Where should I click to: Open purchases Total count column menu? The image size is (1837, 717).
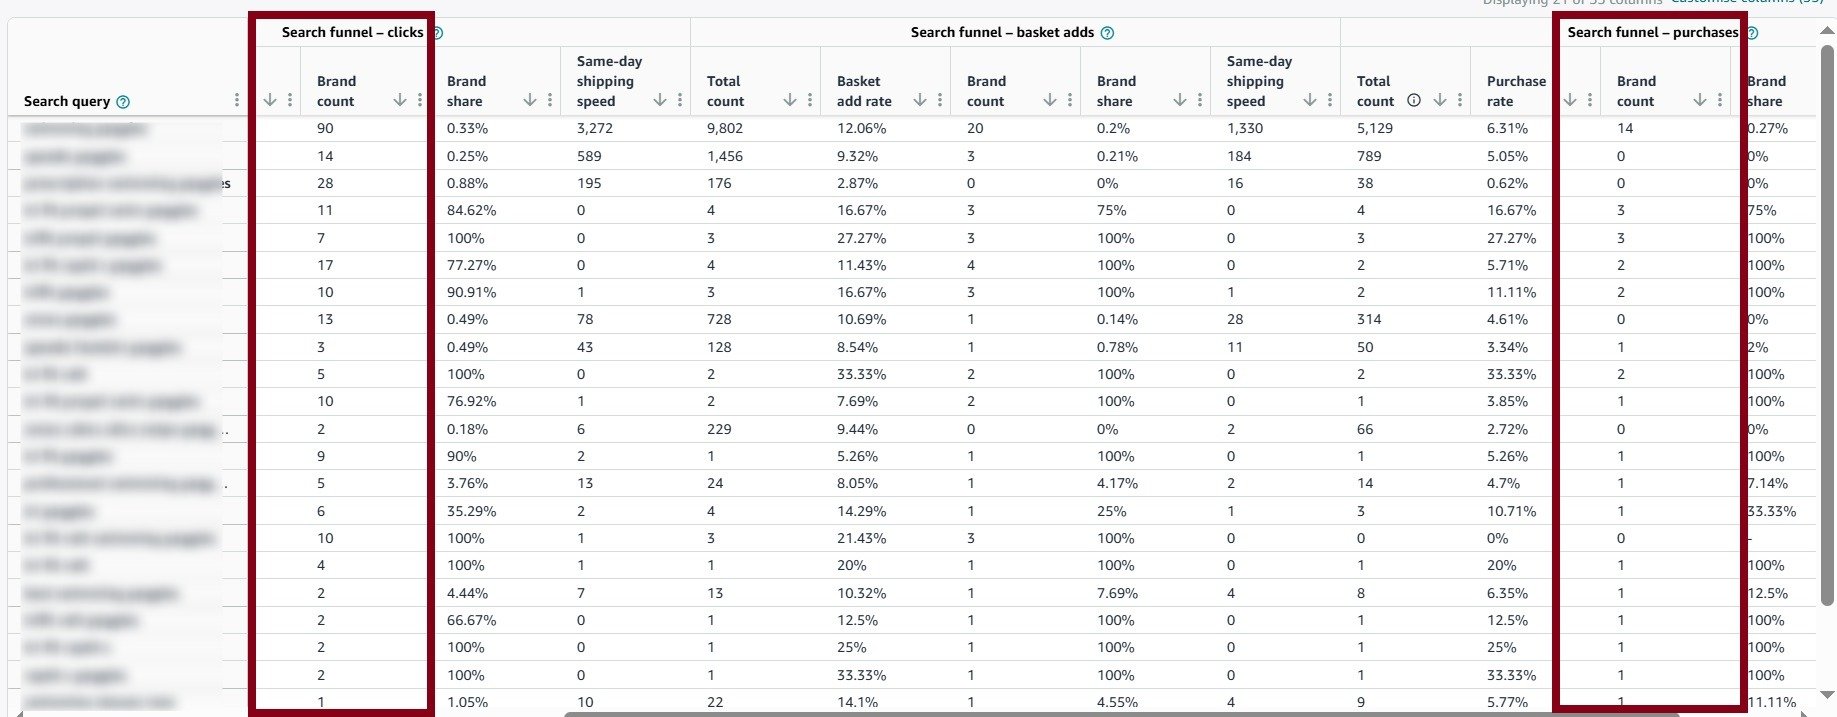point(1460,100)
